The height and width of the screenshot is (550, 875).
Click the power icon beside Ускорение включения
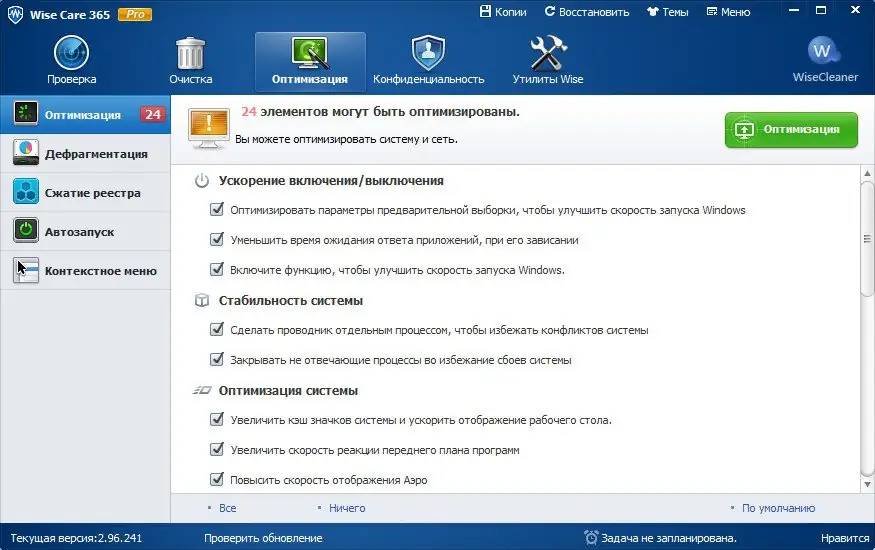pos(201,181)
